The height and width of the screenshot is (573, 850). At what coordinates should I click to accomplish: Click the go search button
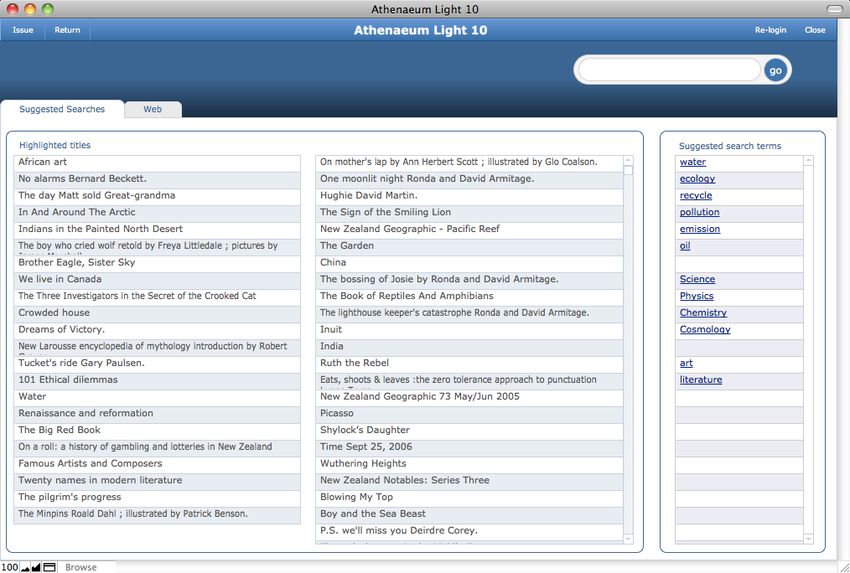coord(775,70)
